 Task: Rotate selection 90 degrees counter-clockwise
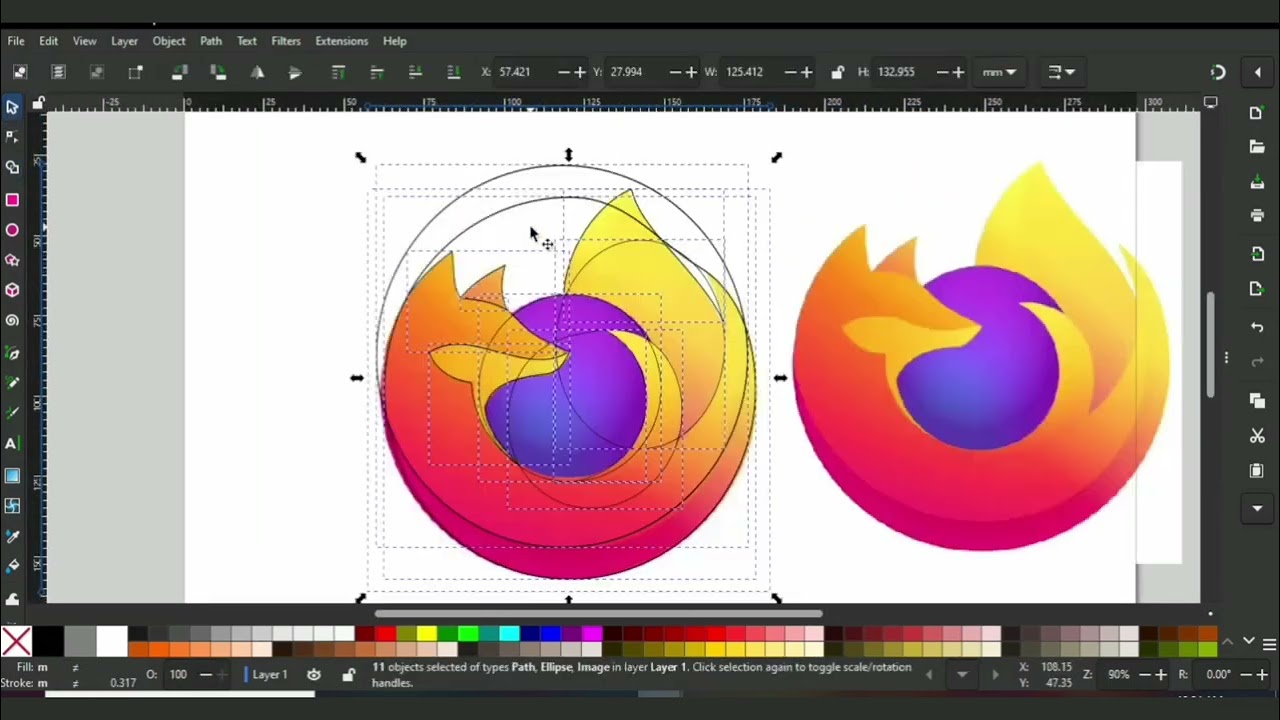pyautogui.click(x=180, y=72)
